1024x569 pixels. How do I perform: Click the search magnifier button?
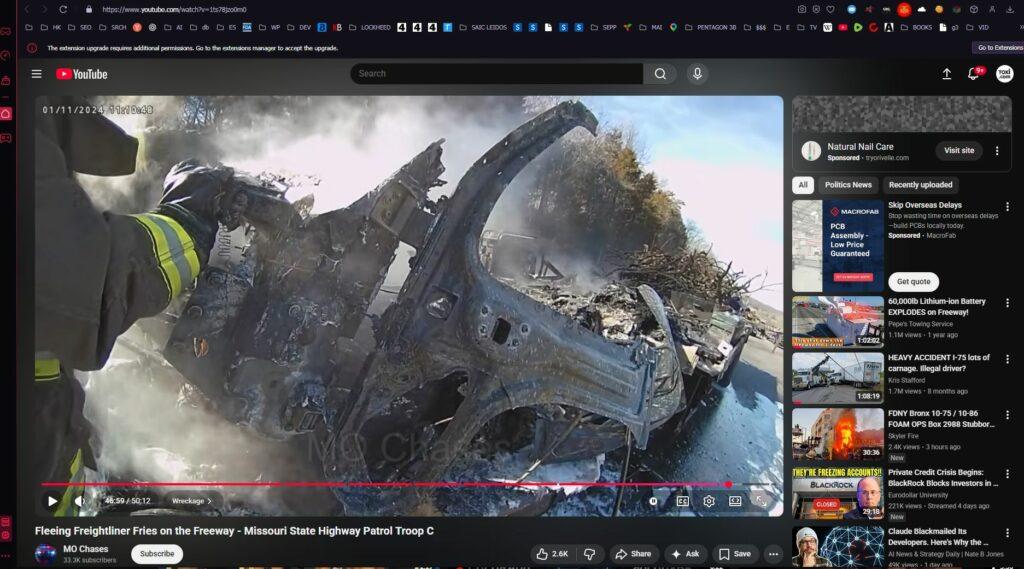pyautogui.click(x=660, y=74)
